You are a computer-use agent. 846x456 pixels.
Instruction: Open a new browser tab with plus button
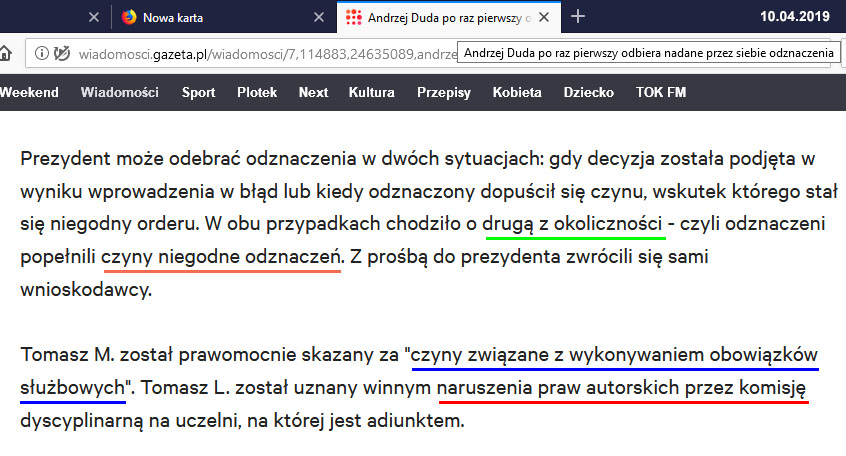click(578, 17)
